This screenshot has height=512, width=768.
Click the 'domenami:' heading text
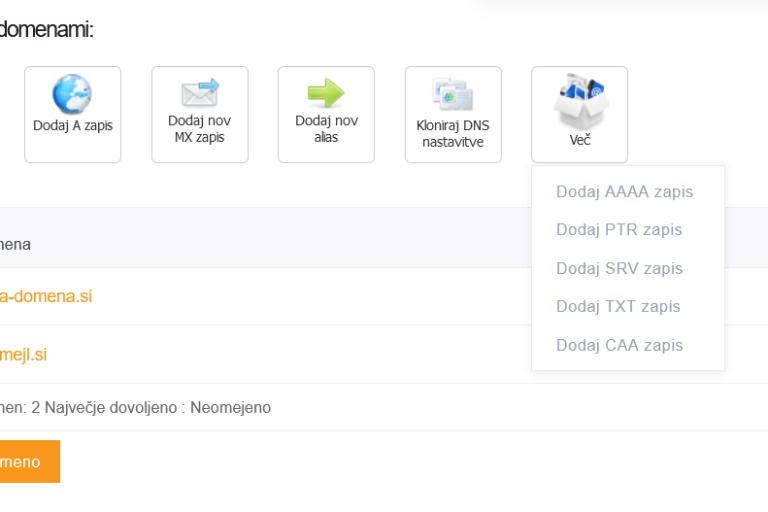pos(47,29)
